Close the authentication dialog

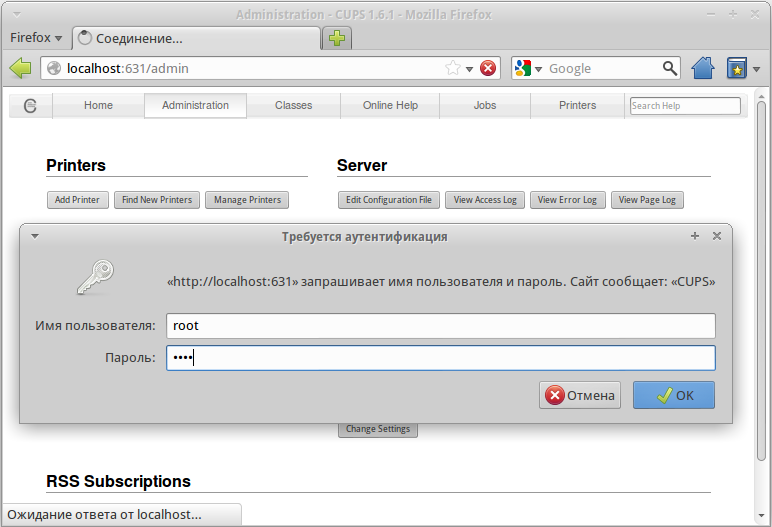pyautogui.click(x=717, y=236)
